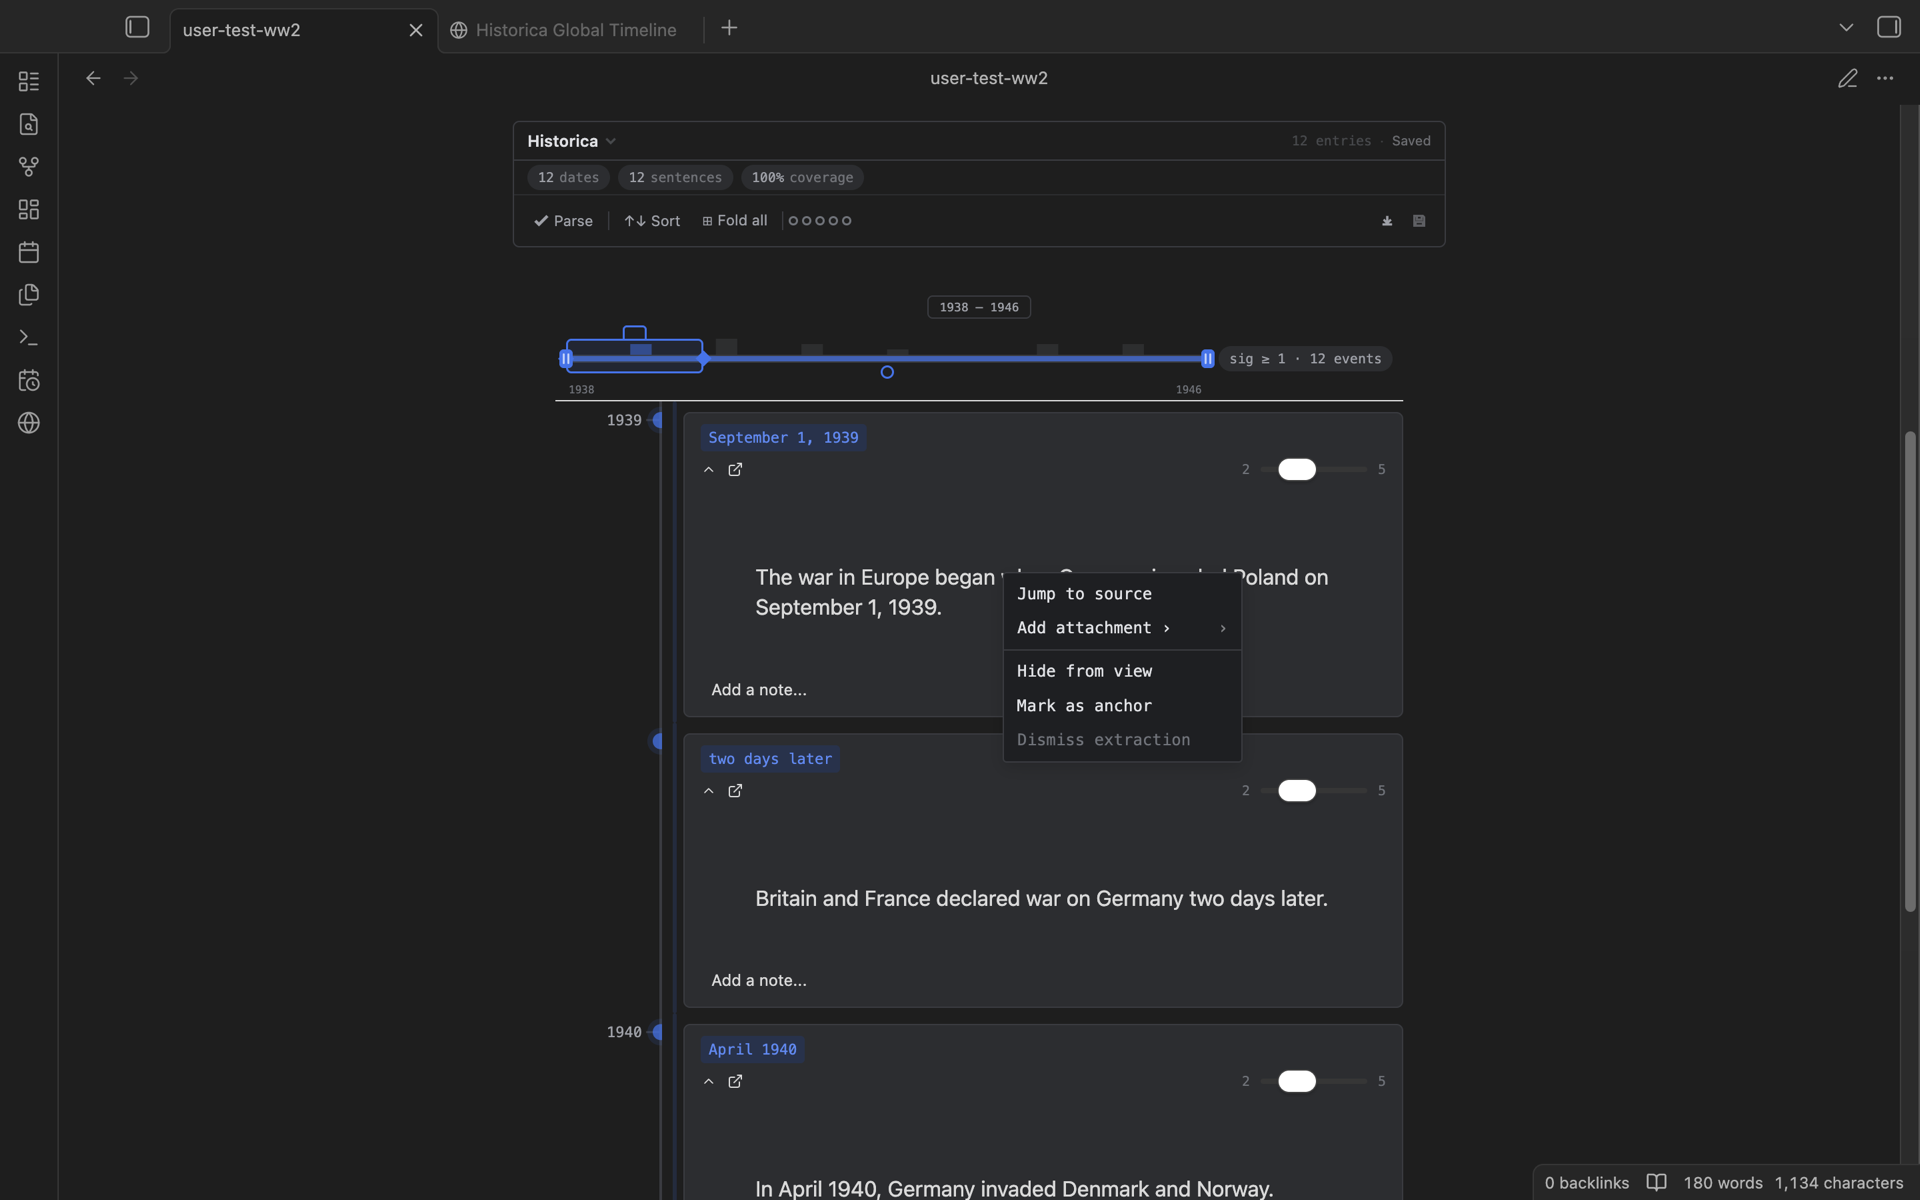Navigate back with the left arrow
This screenshot has height=1200, width=1920.
coord(93,78)
